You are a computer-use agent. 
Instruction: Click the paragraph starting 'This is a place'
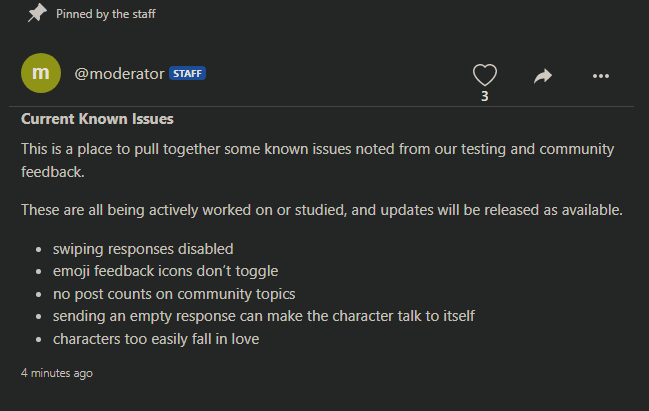[x=317, y=160]
